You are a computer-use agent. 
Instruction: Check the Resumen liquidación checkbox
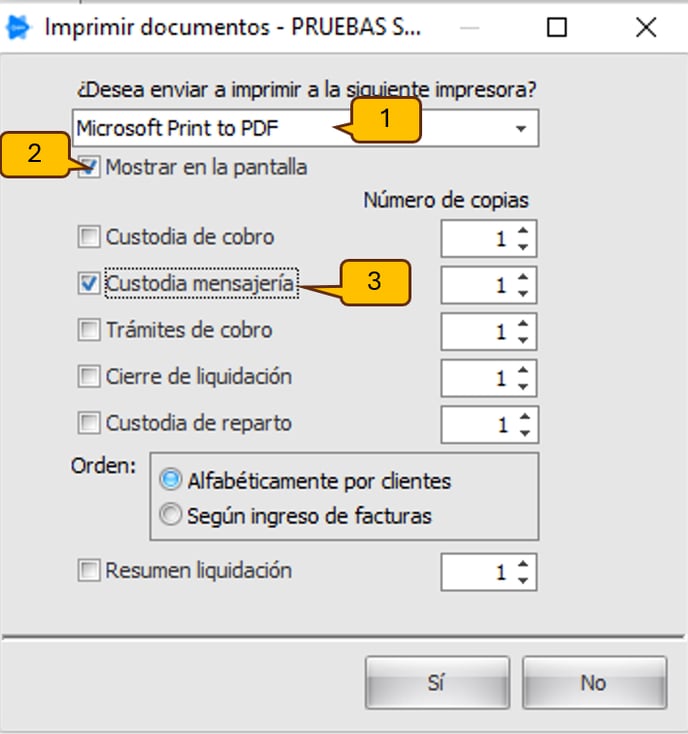click(x=89, y=571)
